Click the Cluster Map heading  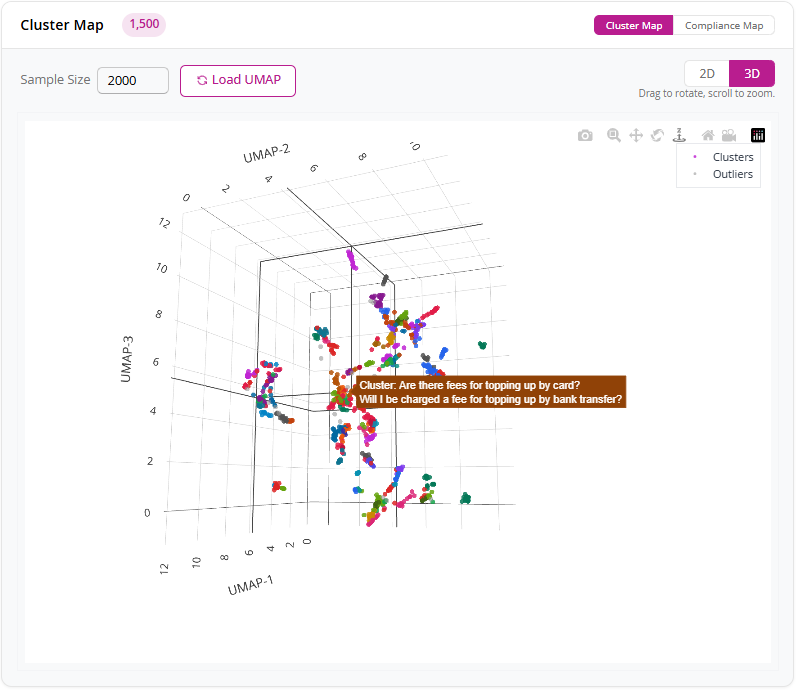62,25
